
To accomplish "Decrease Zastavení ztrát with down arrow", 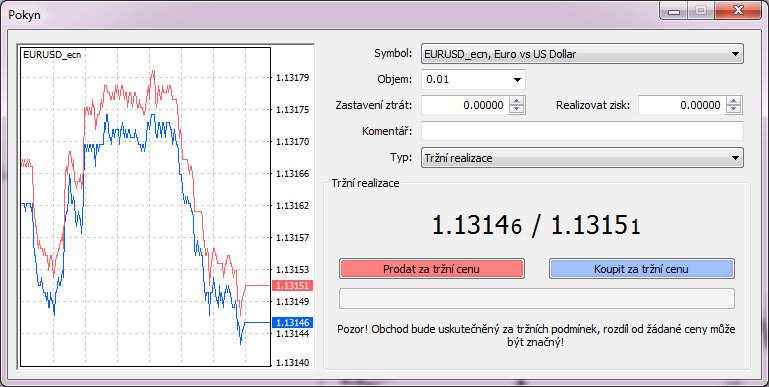I will [516, 109].
